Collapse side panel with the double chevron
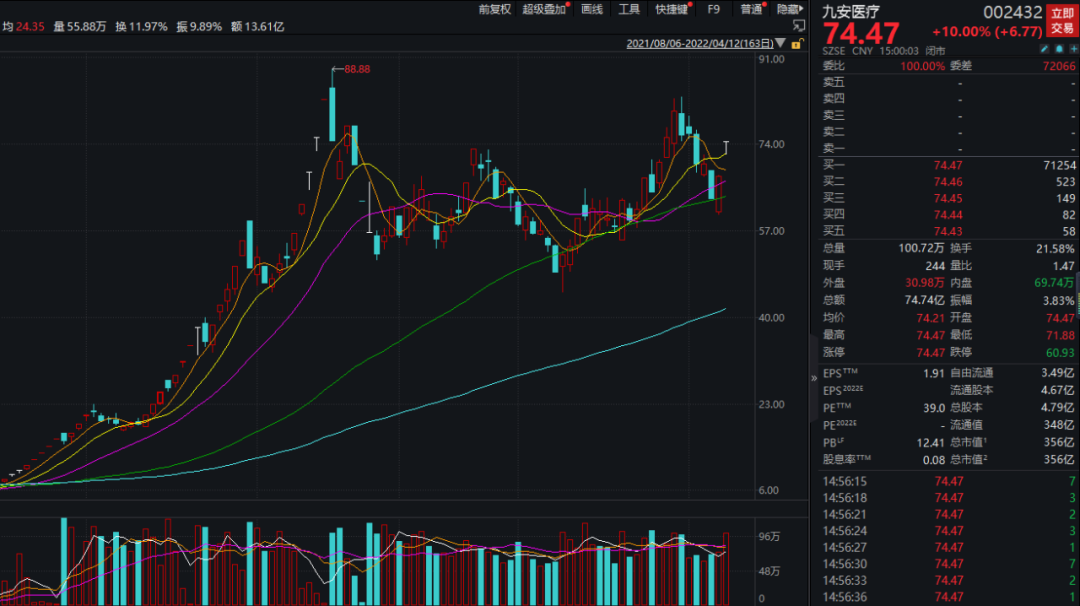Viewport: 1080px width, 606px height. click(x=814, y=378)
